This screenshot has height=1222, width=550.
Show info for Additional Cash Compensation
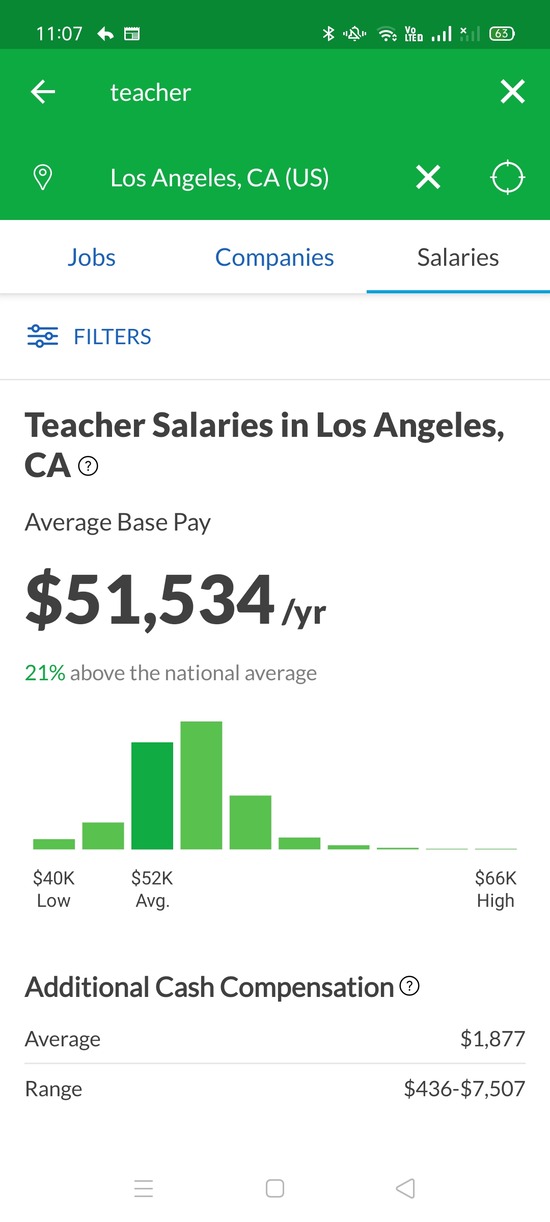coord(409,987)
